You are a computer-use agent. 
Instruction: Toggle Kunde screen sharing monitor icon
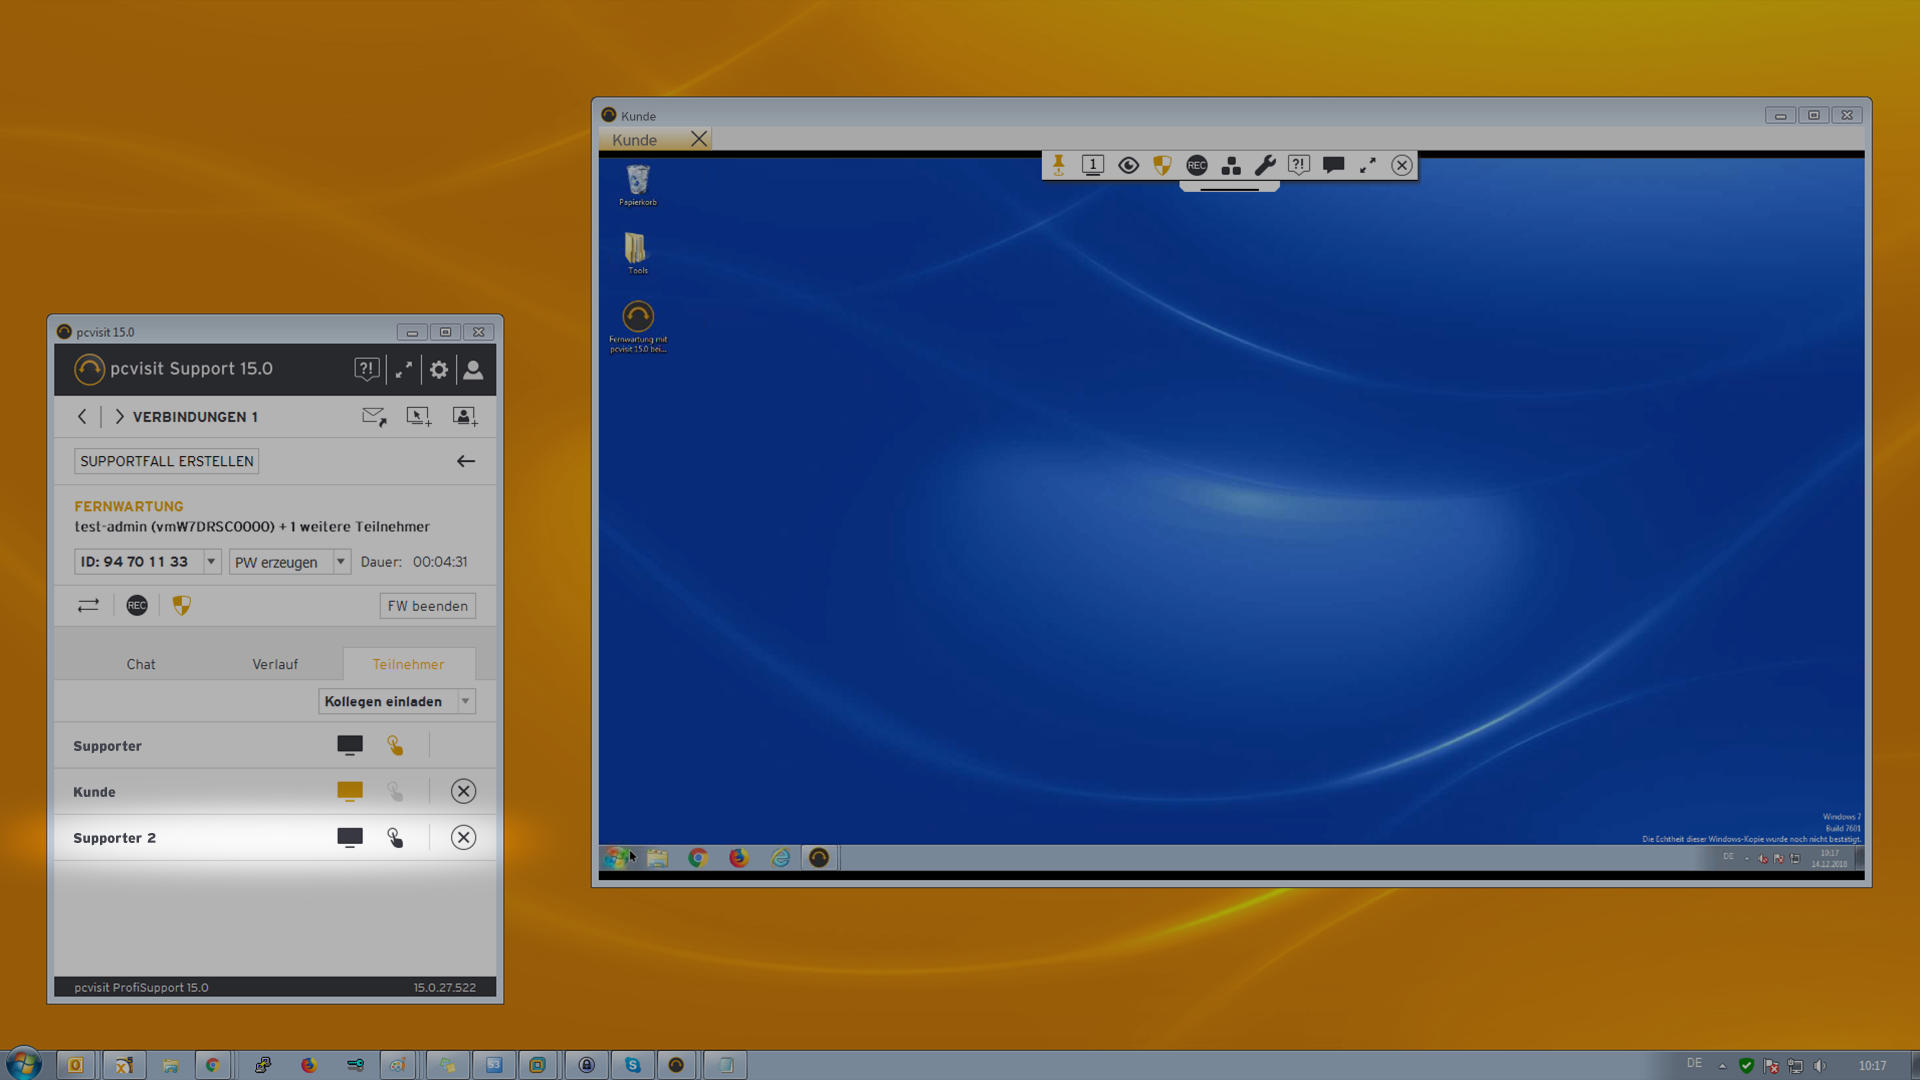pos(350,791)
